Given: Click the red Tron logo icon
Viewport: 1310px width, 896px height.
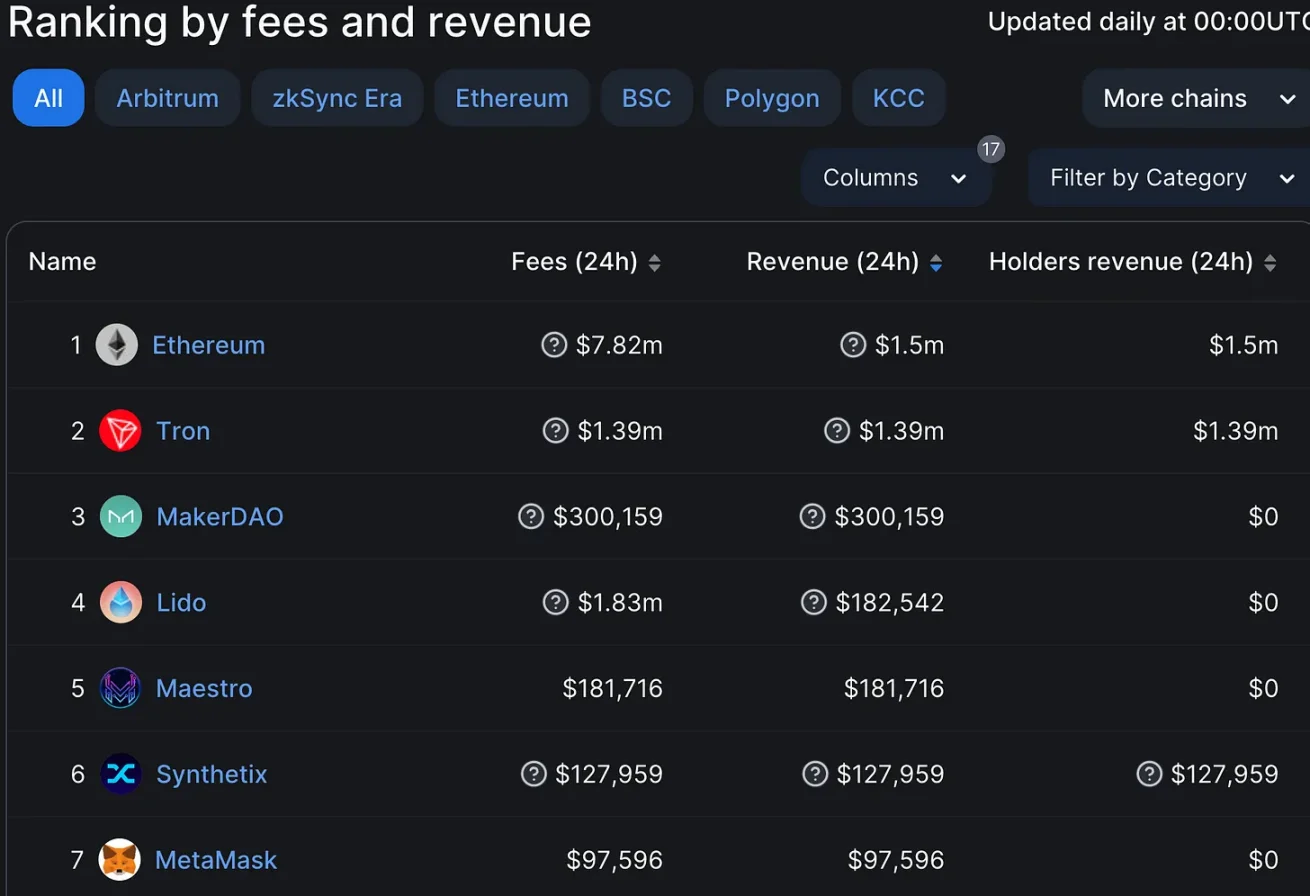Looking at the screenshot, I should point(120,431).
